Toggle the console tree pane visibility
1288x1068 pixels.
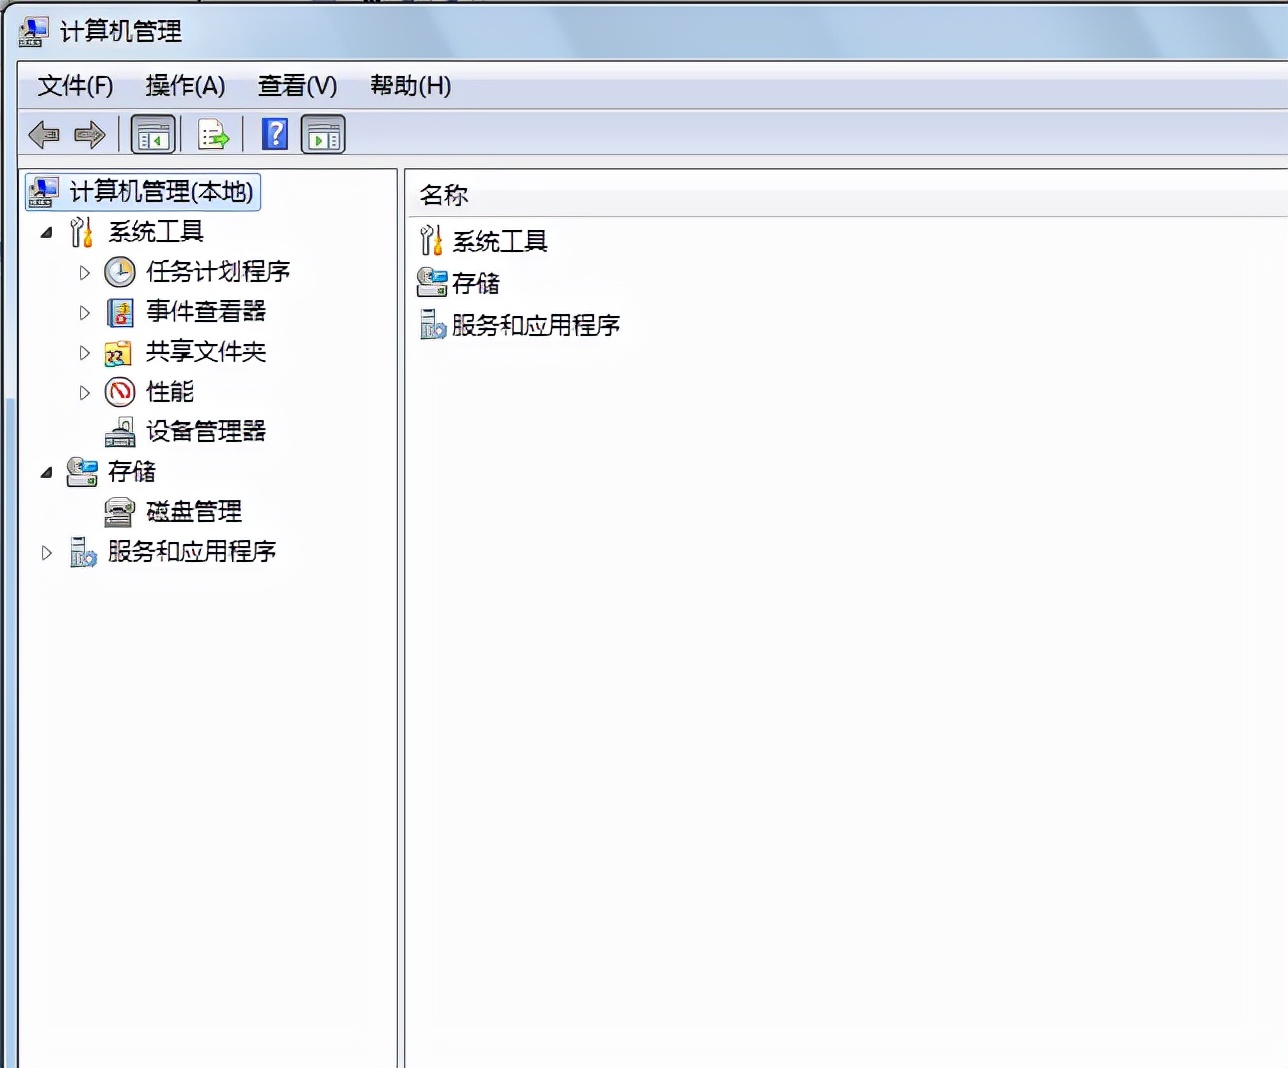[153, 133]
